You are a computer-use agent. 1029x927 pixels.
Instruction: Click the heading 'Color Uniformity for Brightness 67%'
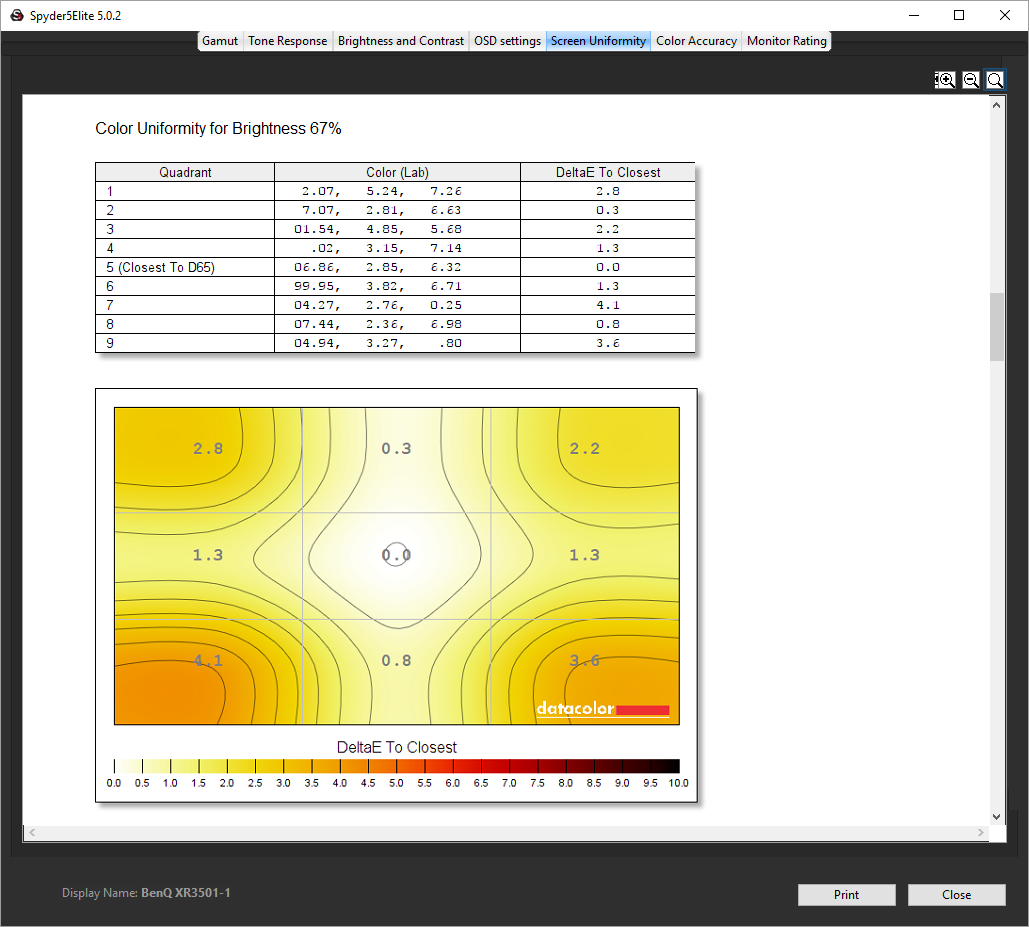coord(219,129)
